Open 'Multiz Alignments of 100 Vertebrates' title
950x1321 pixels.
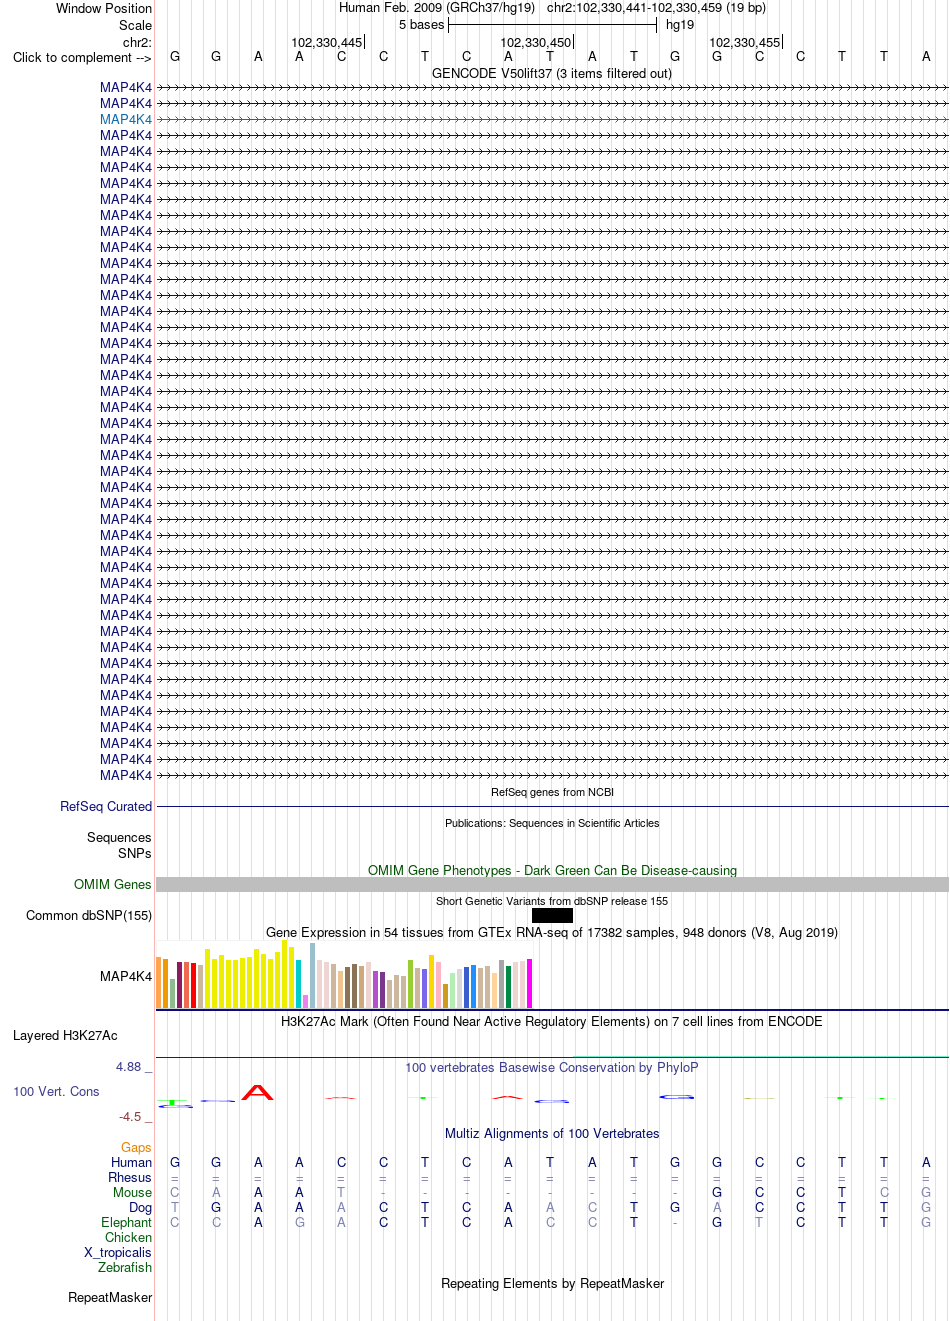[x=552, y=1133]
